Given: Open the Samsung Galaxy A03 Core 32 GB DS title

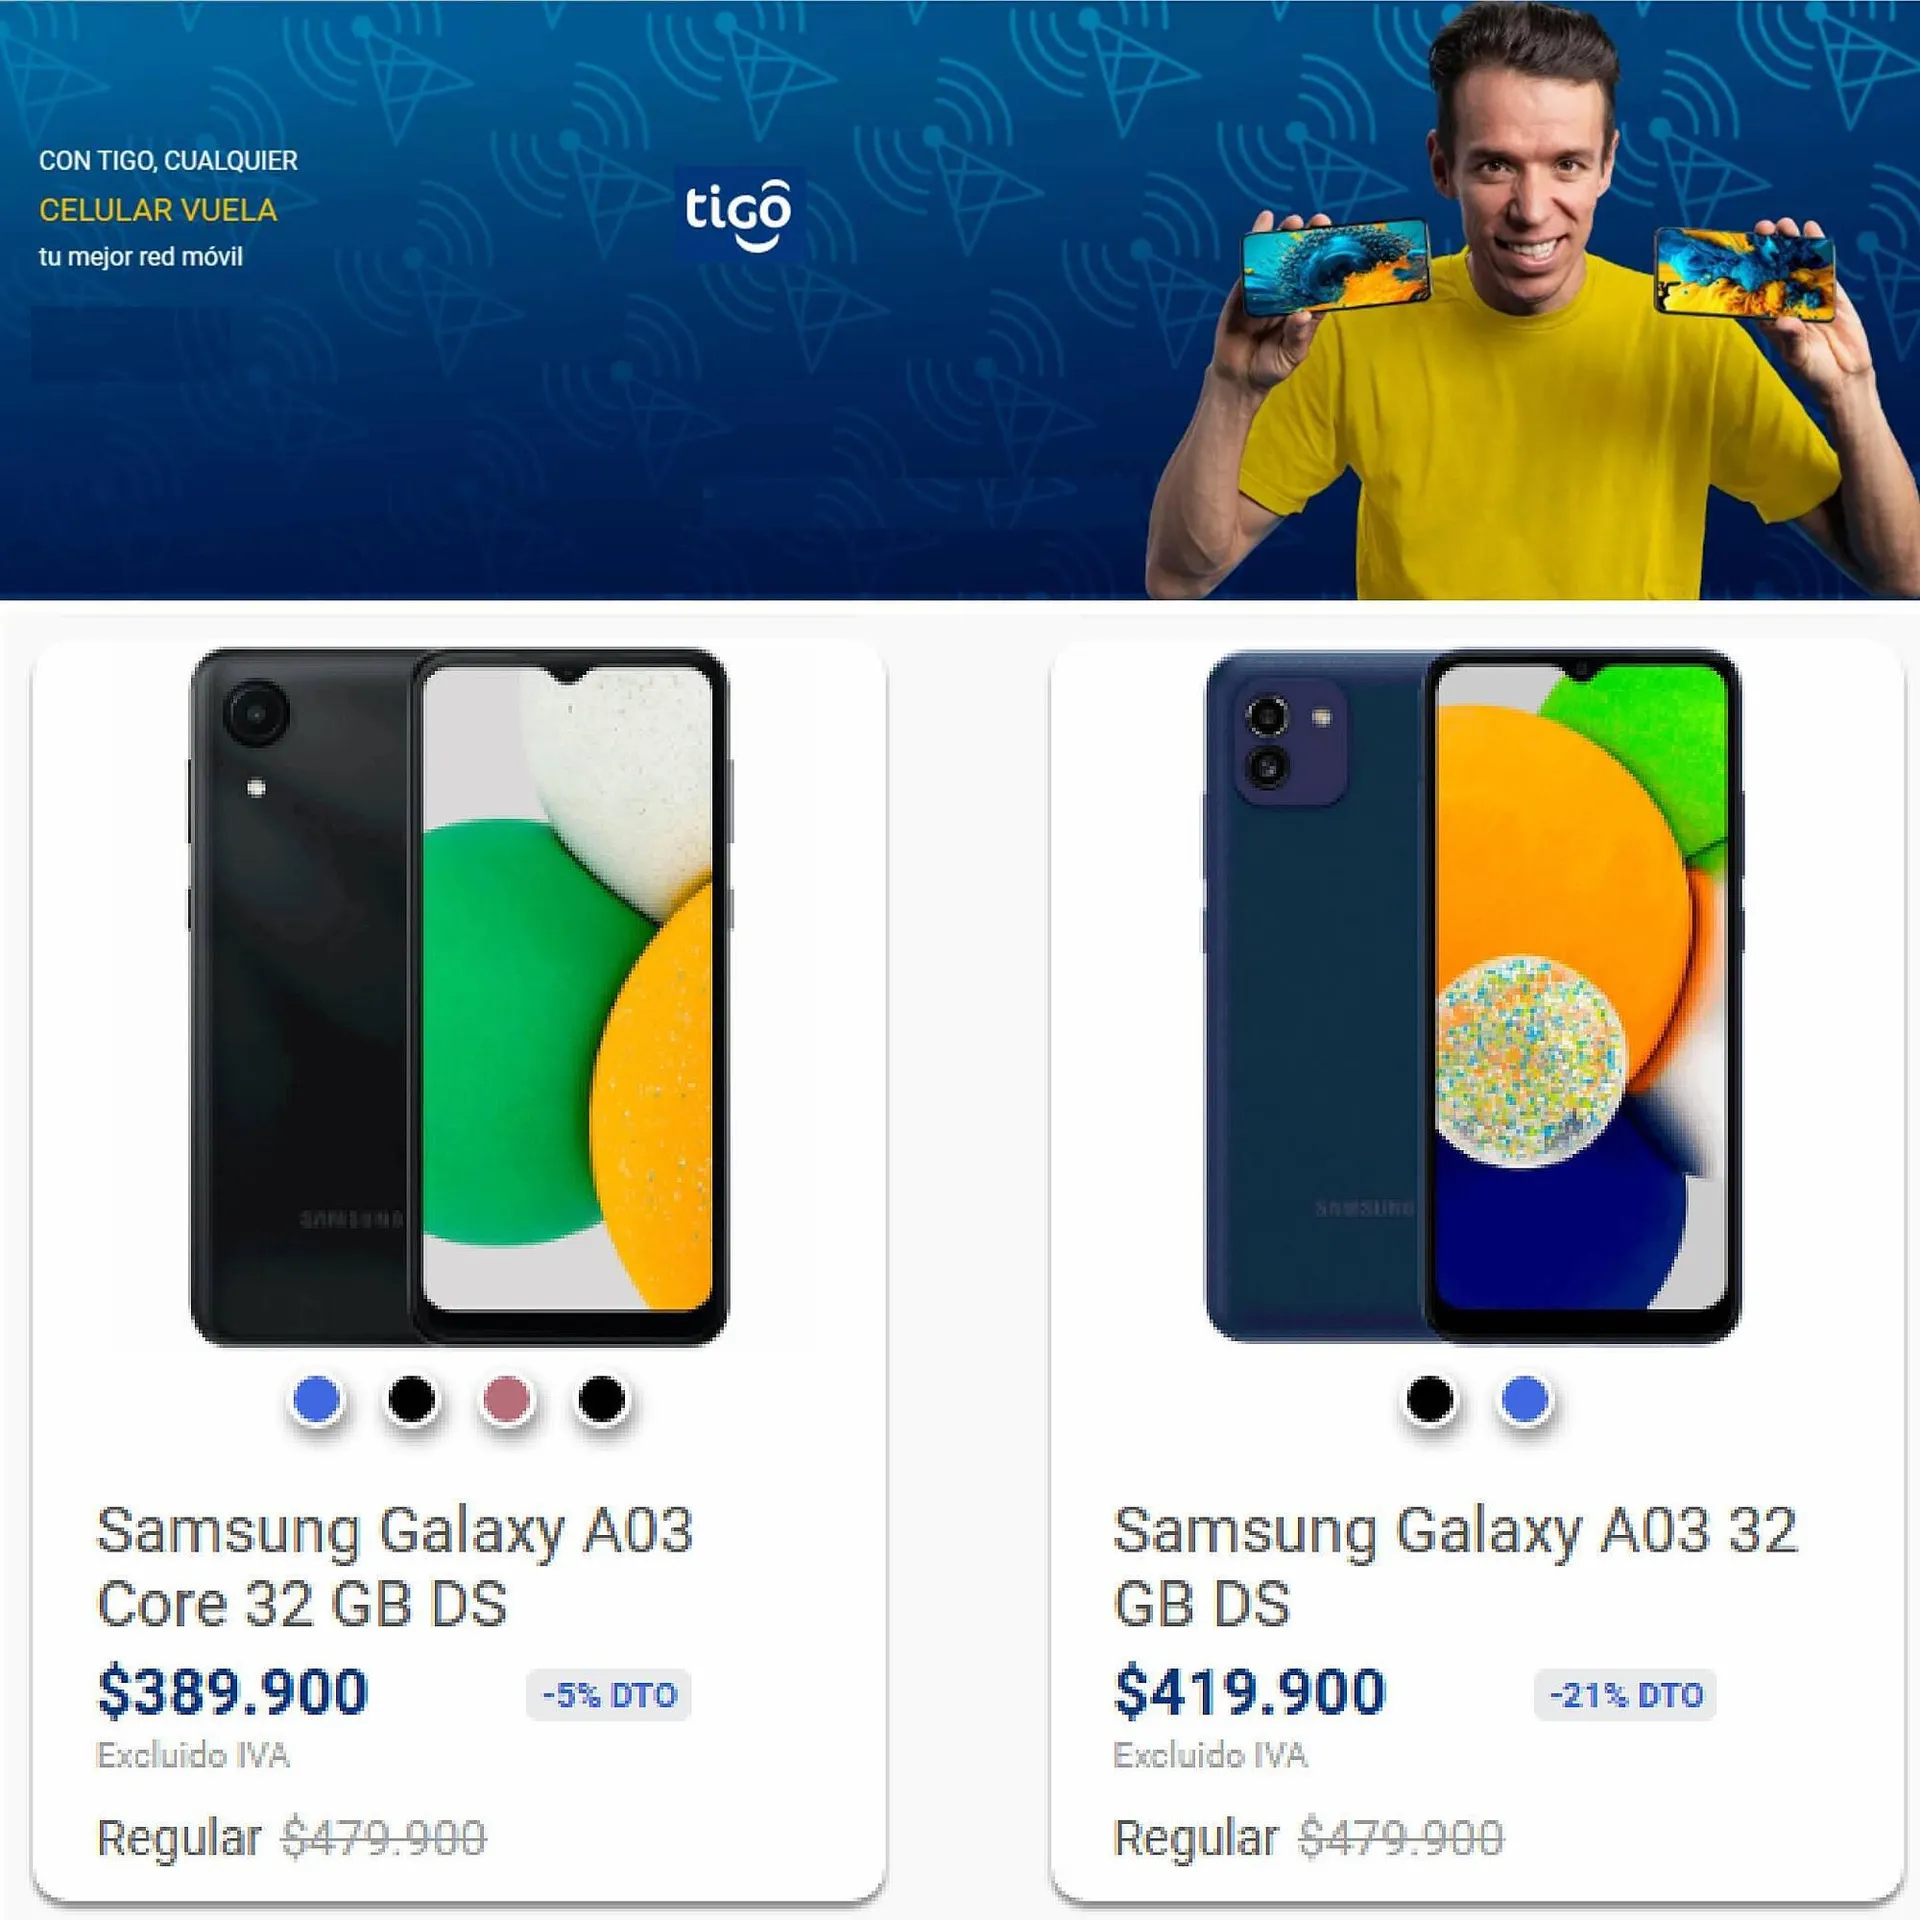Looking at the screenshot, I should coord(395,1566).
